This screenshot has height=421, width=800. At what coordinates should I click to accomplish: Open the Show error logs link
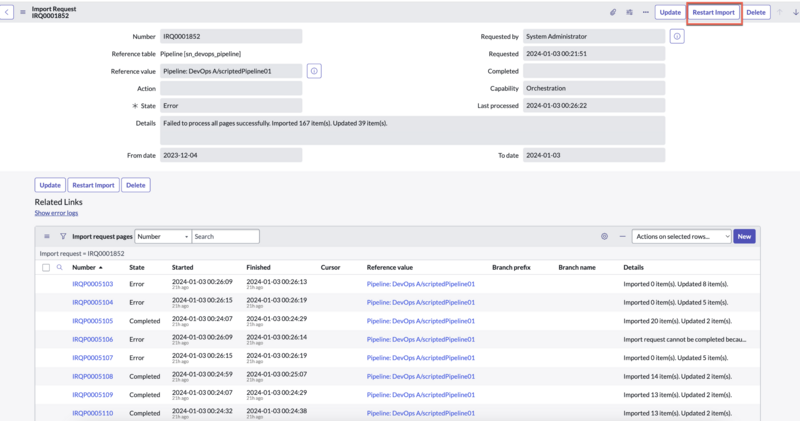[x=56, y=213]
